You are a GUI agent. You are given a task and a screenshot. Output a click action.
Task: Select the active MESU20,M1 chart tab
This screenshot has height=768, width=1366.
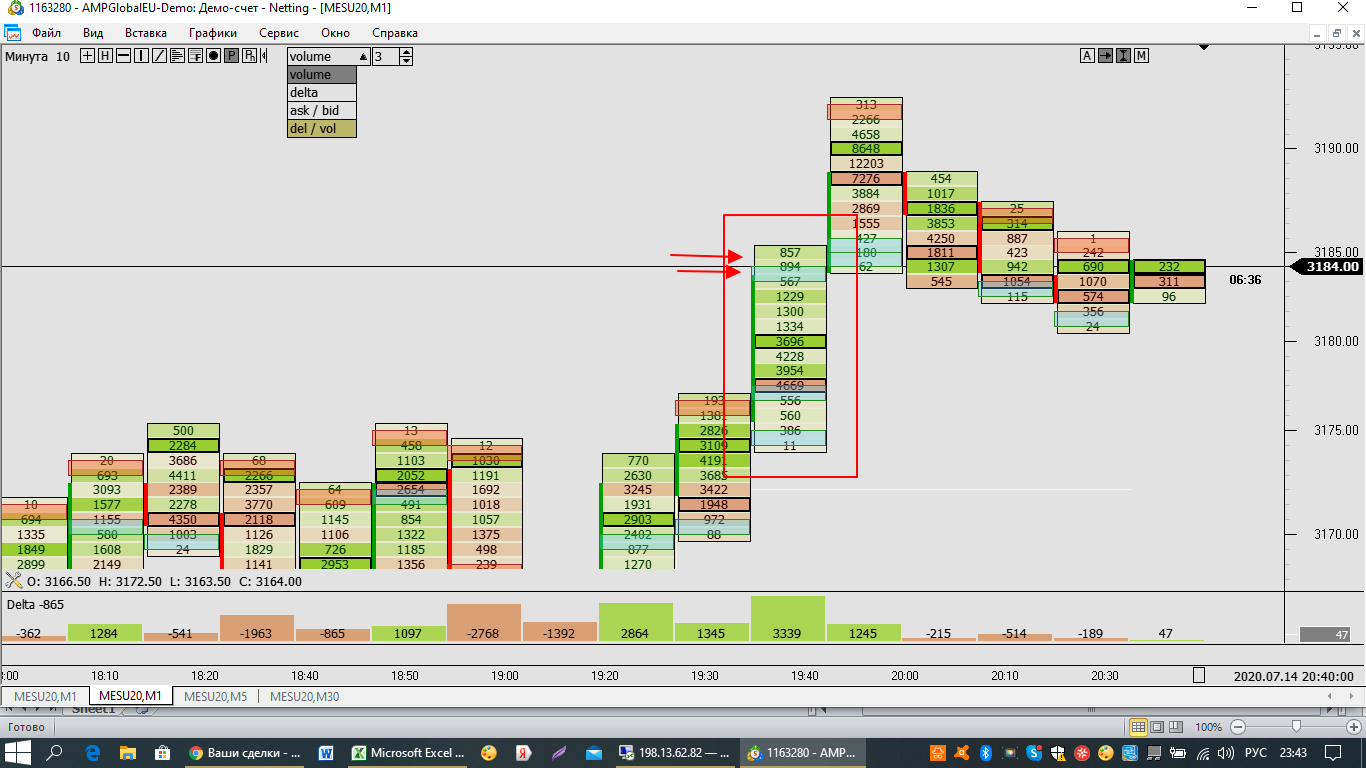click(x=131, y=695)
